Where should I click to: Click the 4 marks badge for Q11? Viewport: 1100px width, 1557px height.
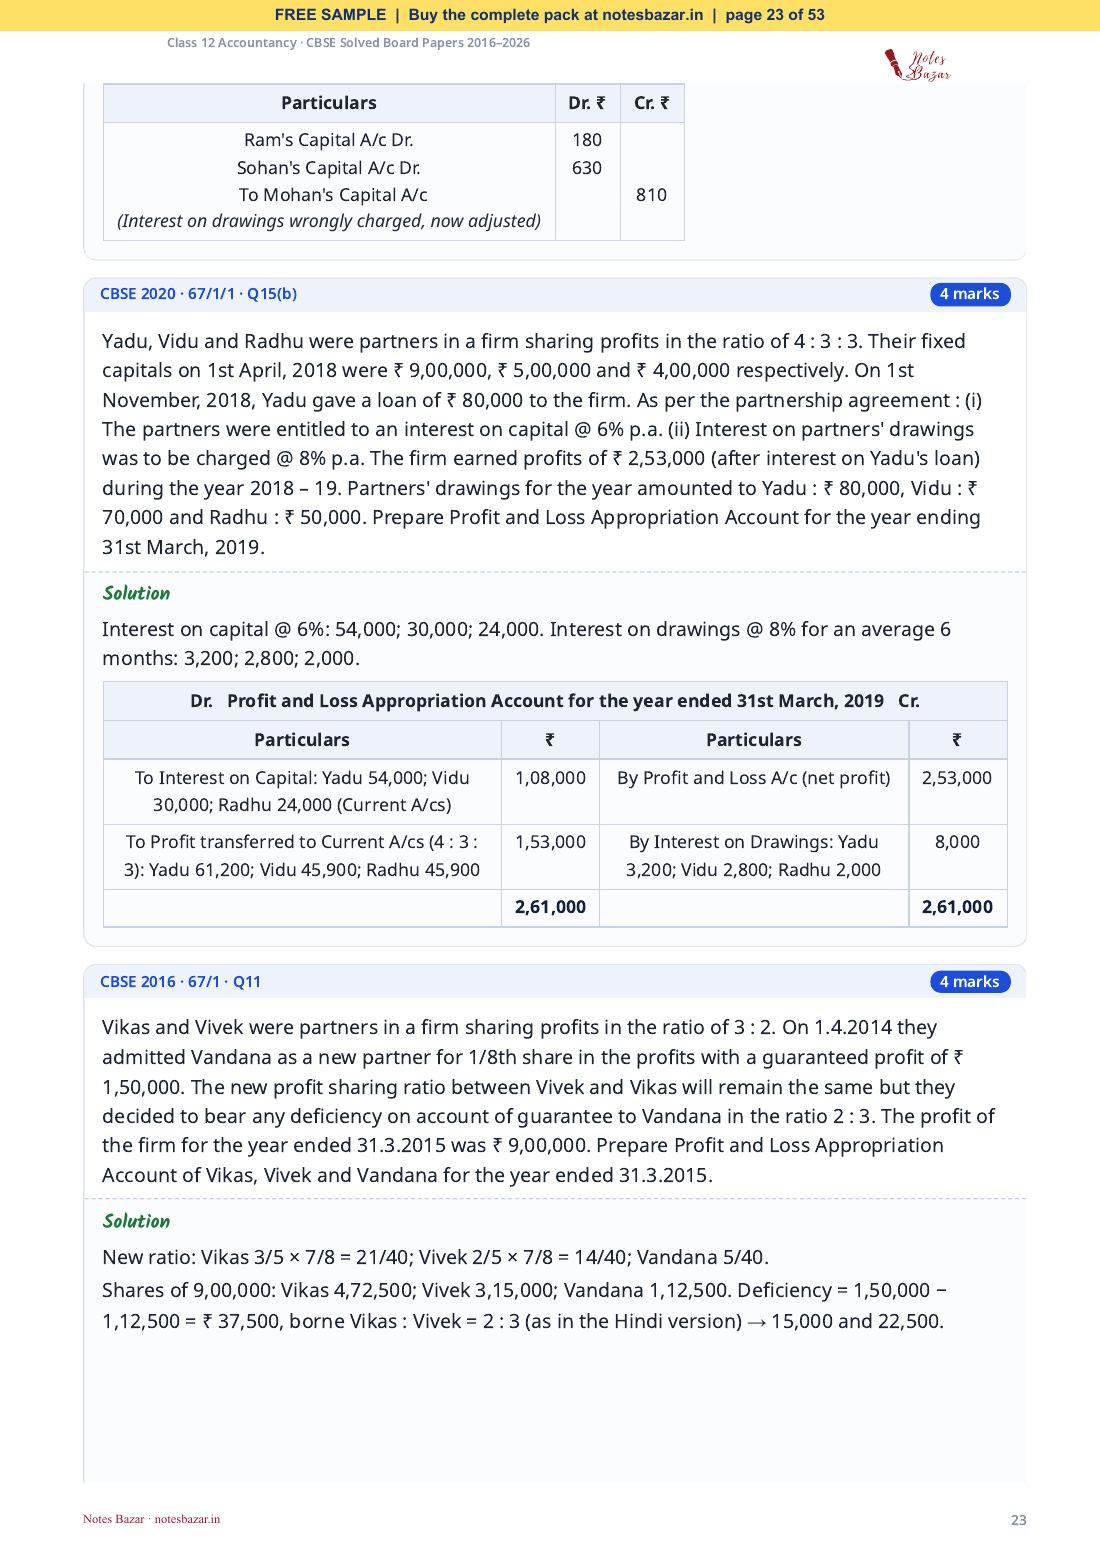tap(970, 982)
